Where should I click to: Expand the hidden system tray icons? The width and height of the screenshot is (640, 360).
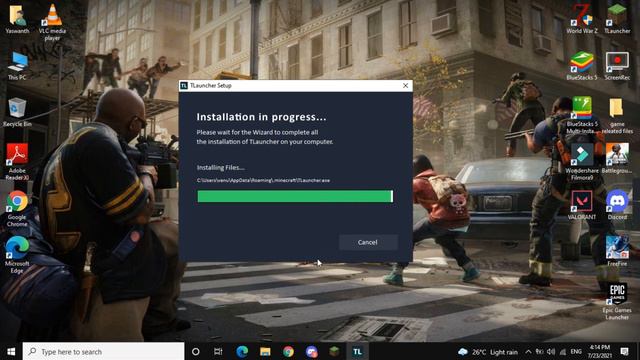[528, 352]
